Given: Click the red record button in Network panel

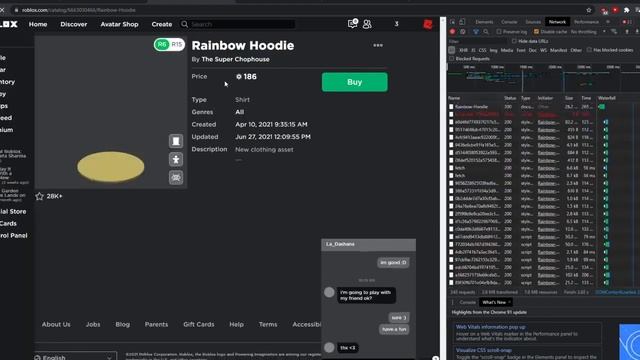Looking at the screenshot, I should coord(452,31).
